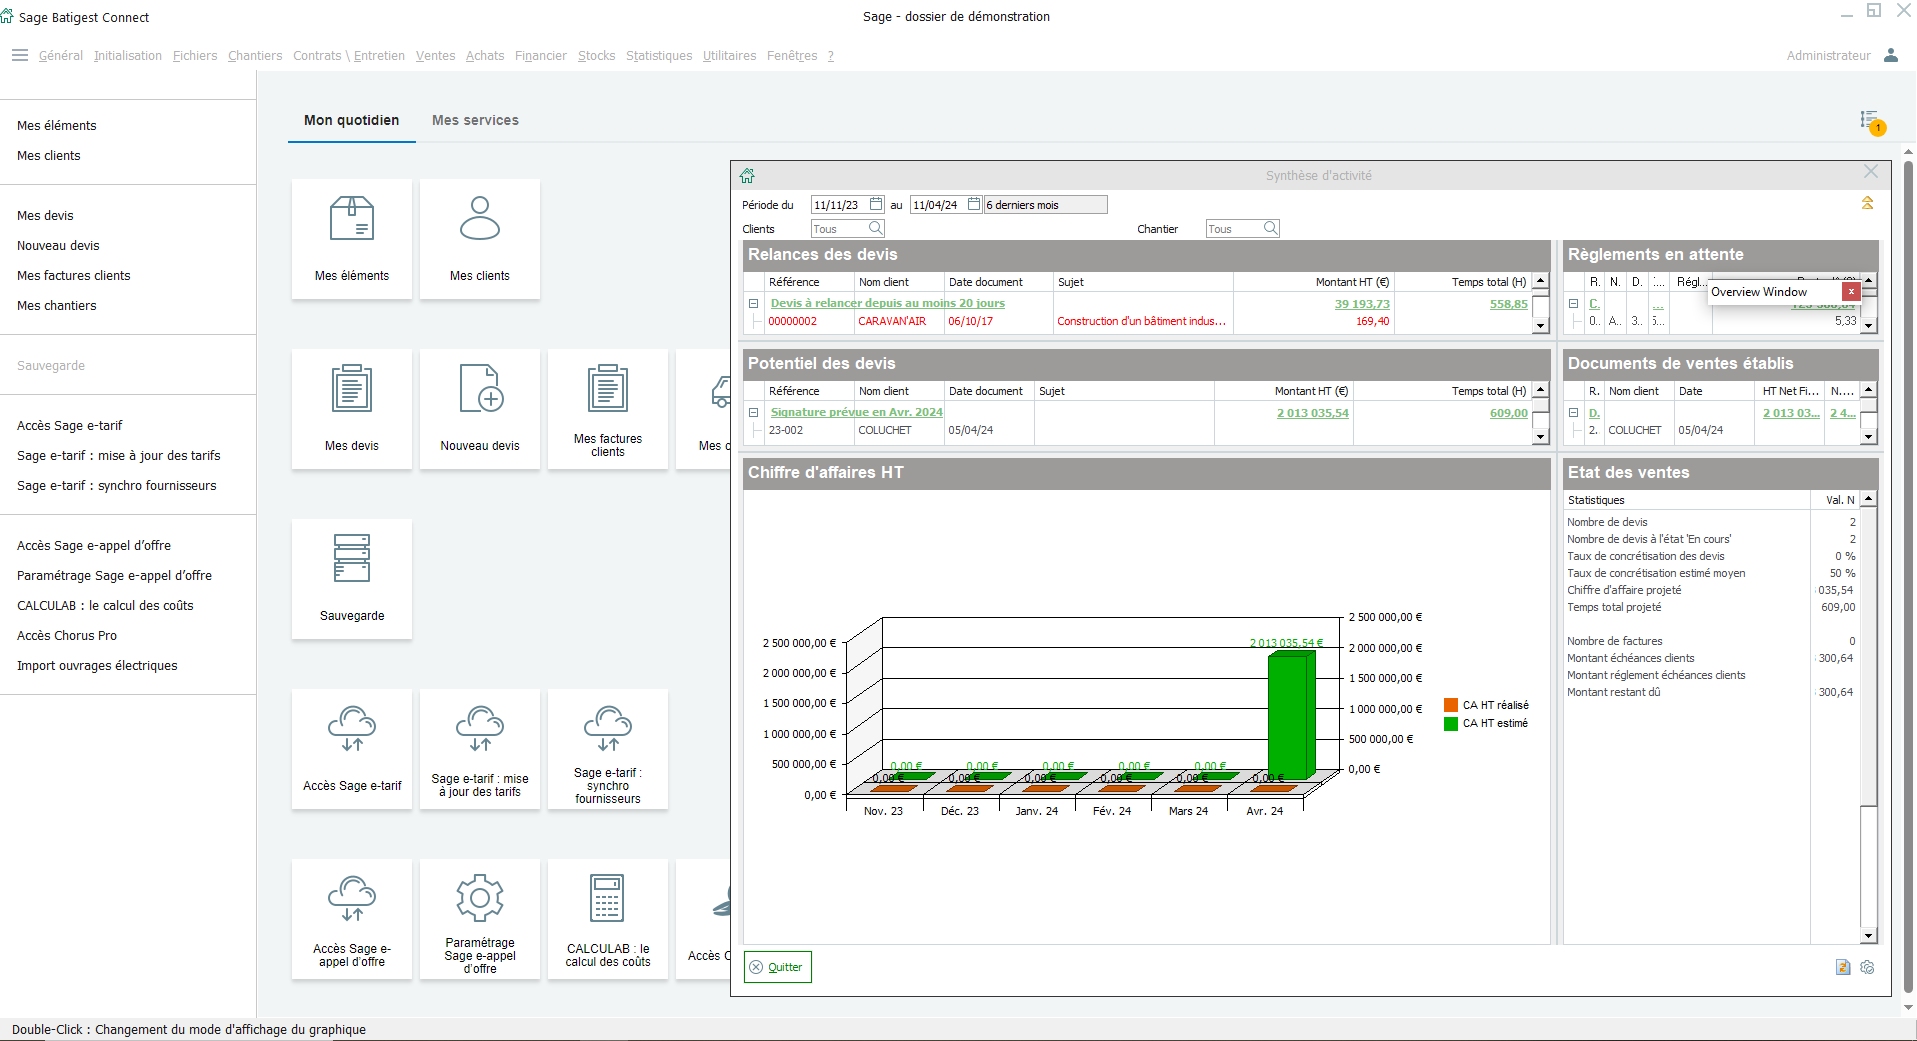This screenshot has width=1917, height=1041.
Task: Click sidebar link Accès Chorus Pro
Action: point(67,635)
